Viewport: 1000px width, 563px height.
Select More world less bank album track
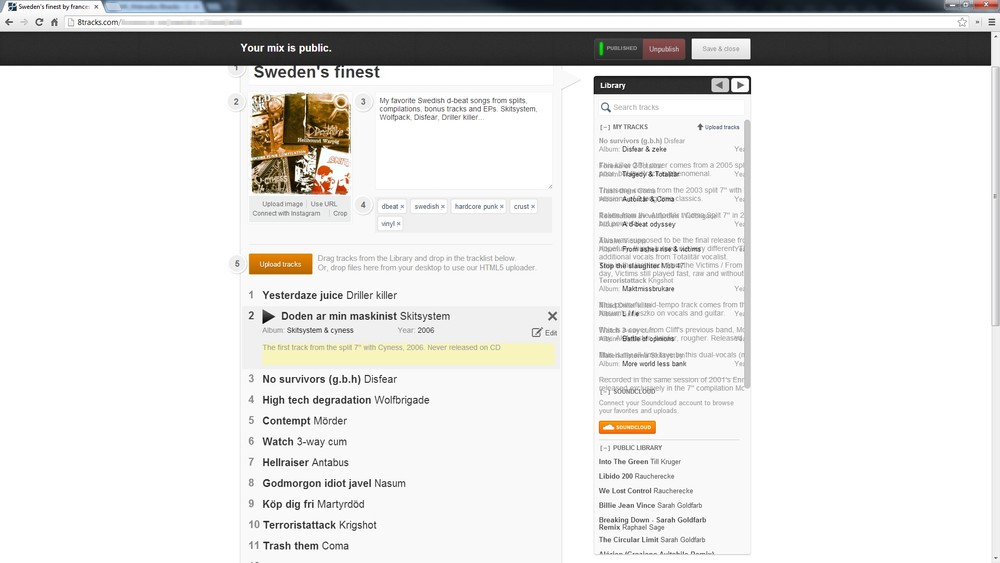point(654,363)
